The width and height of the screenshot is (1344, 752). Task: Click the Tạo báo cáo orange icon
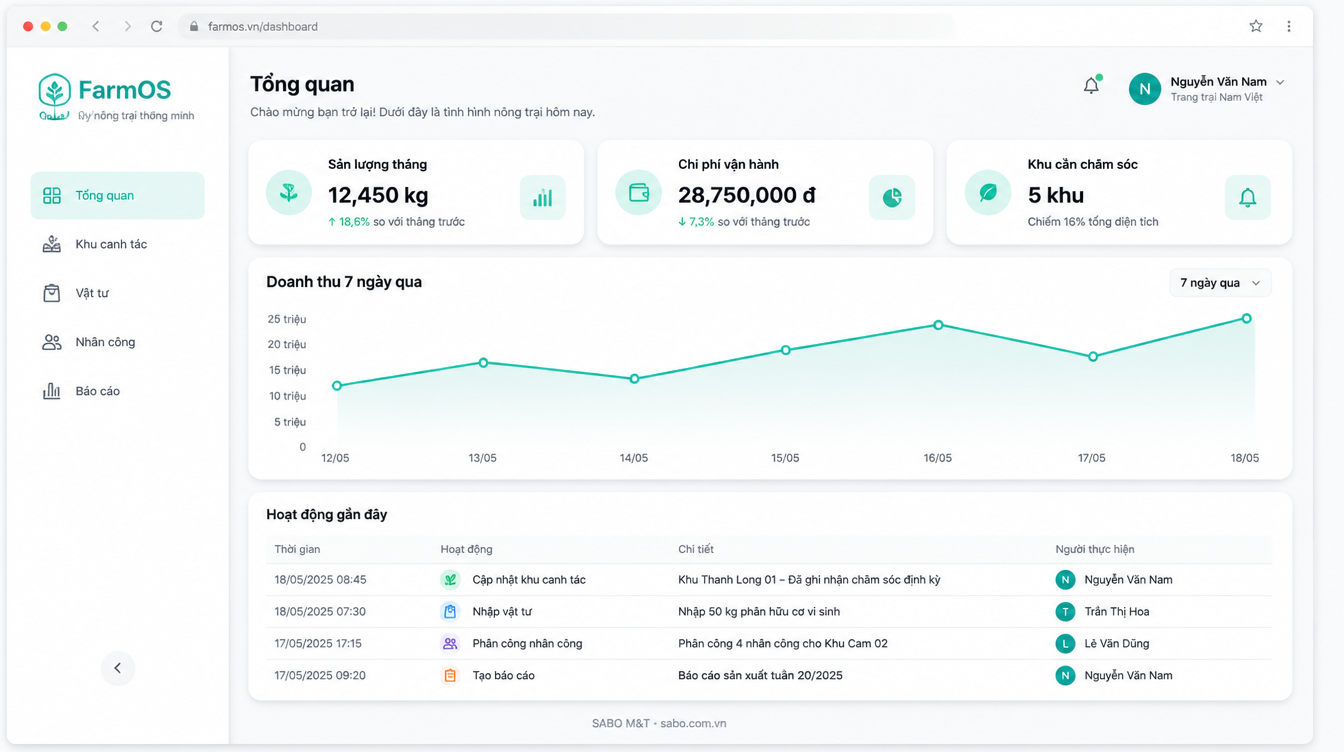[450, 676]
